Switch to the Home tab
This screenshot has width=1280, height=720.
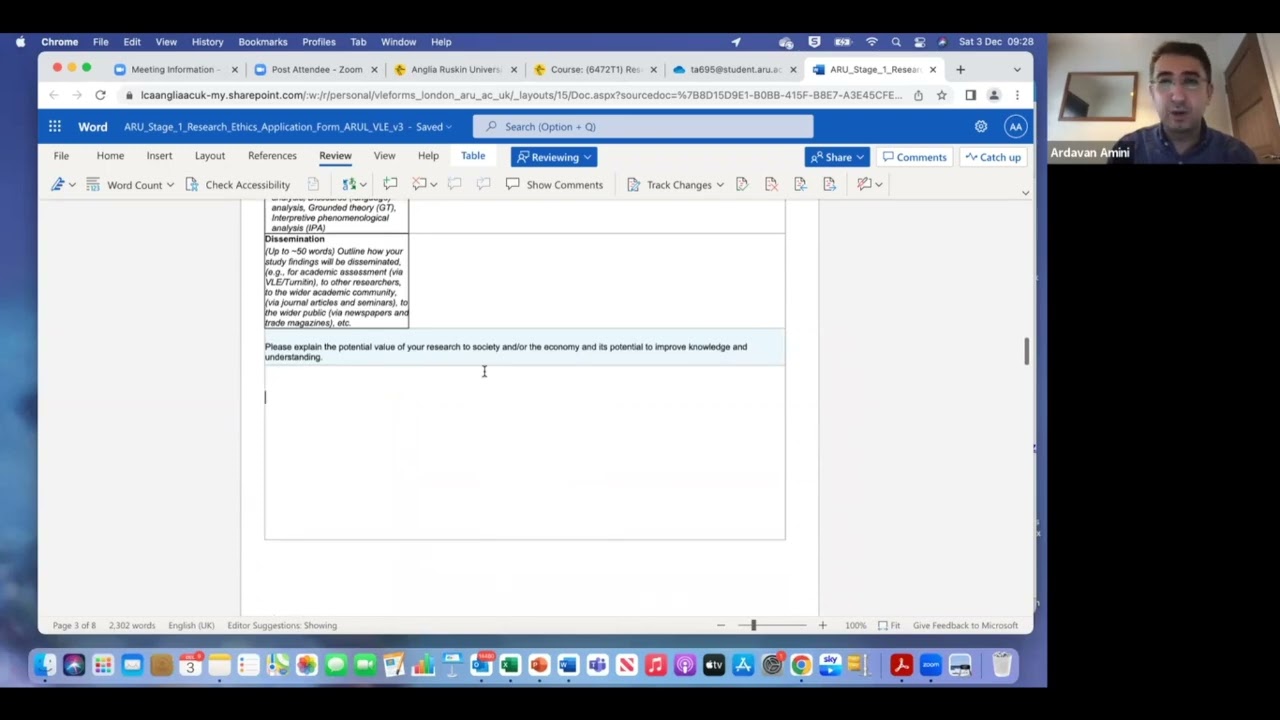point(110,156)
